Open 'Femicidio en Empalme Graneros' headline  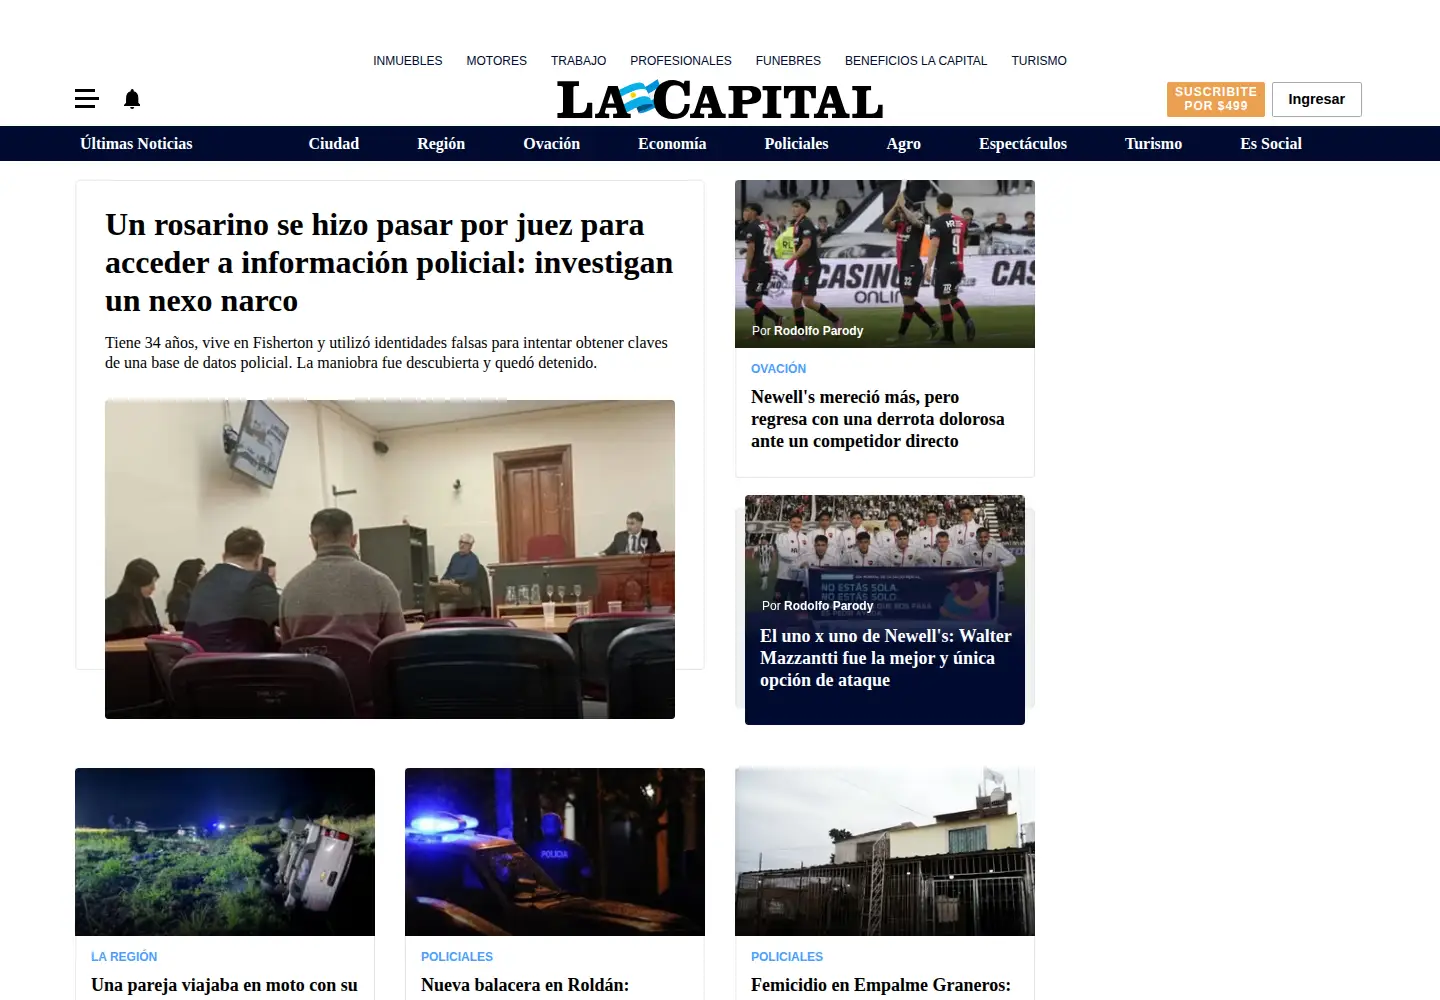click(x=881, y=985)
